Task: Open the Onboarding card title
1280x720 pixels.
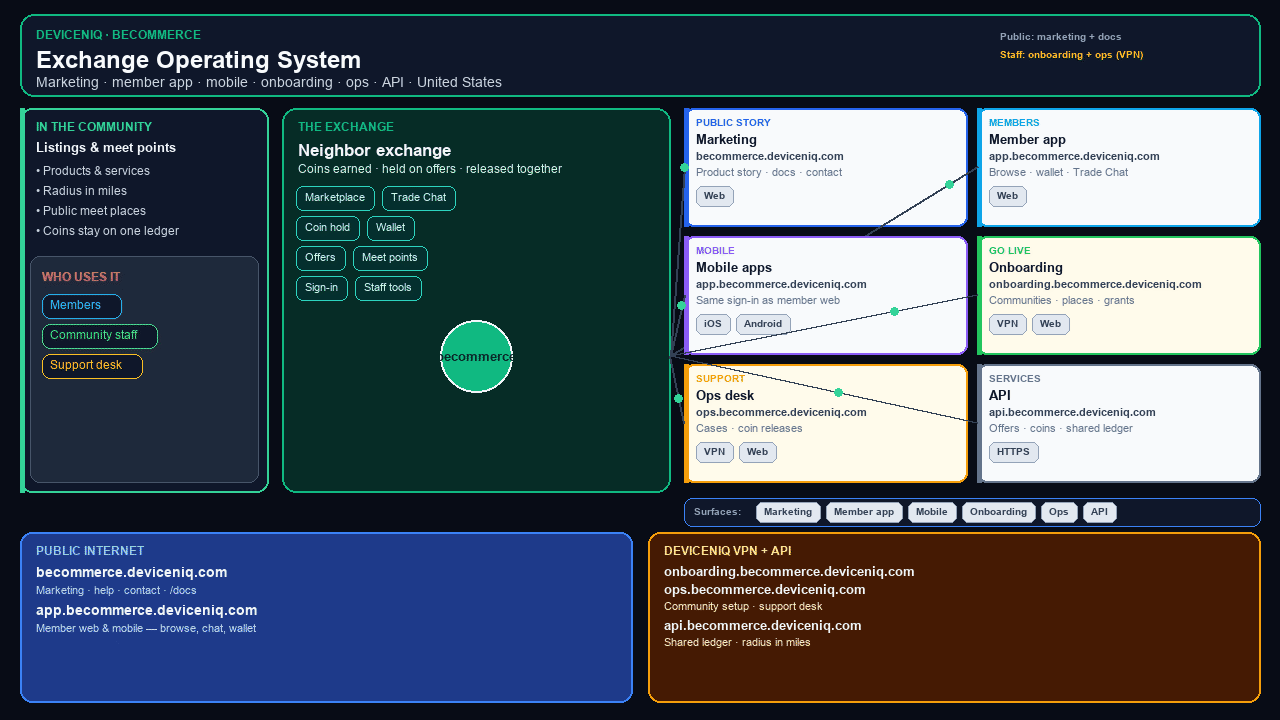Action: point(1026,268)
